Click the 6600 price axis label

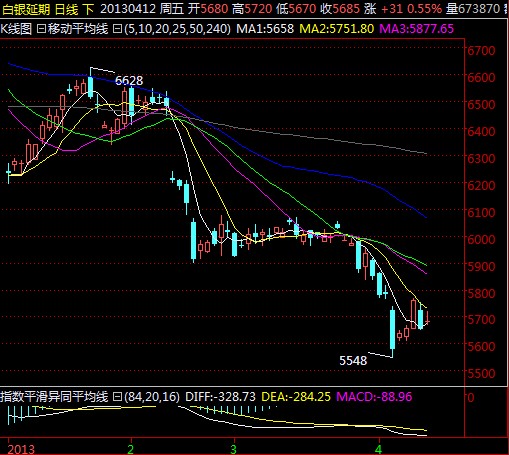481,77
